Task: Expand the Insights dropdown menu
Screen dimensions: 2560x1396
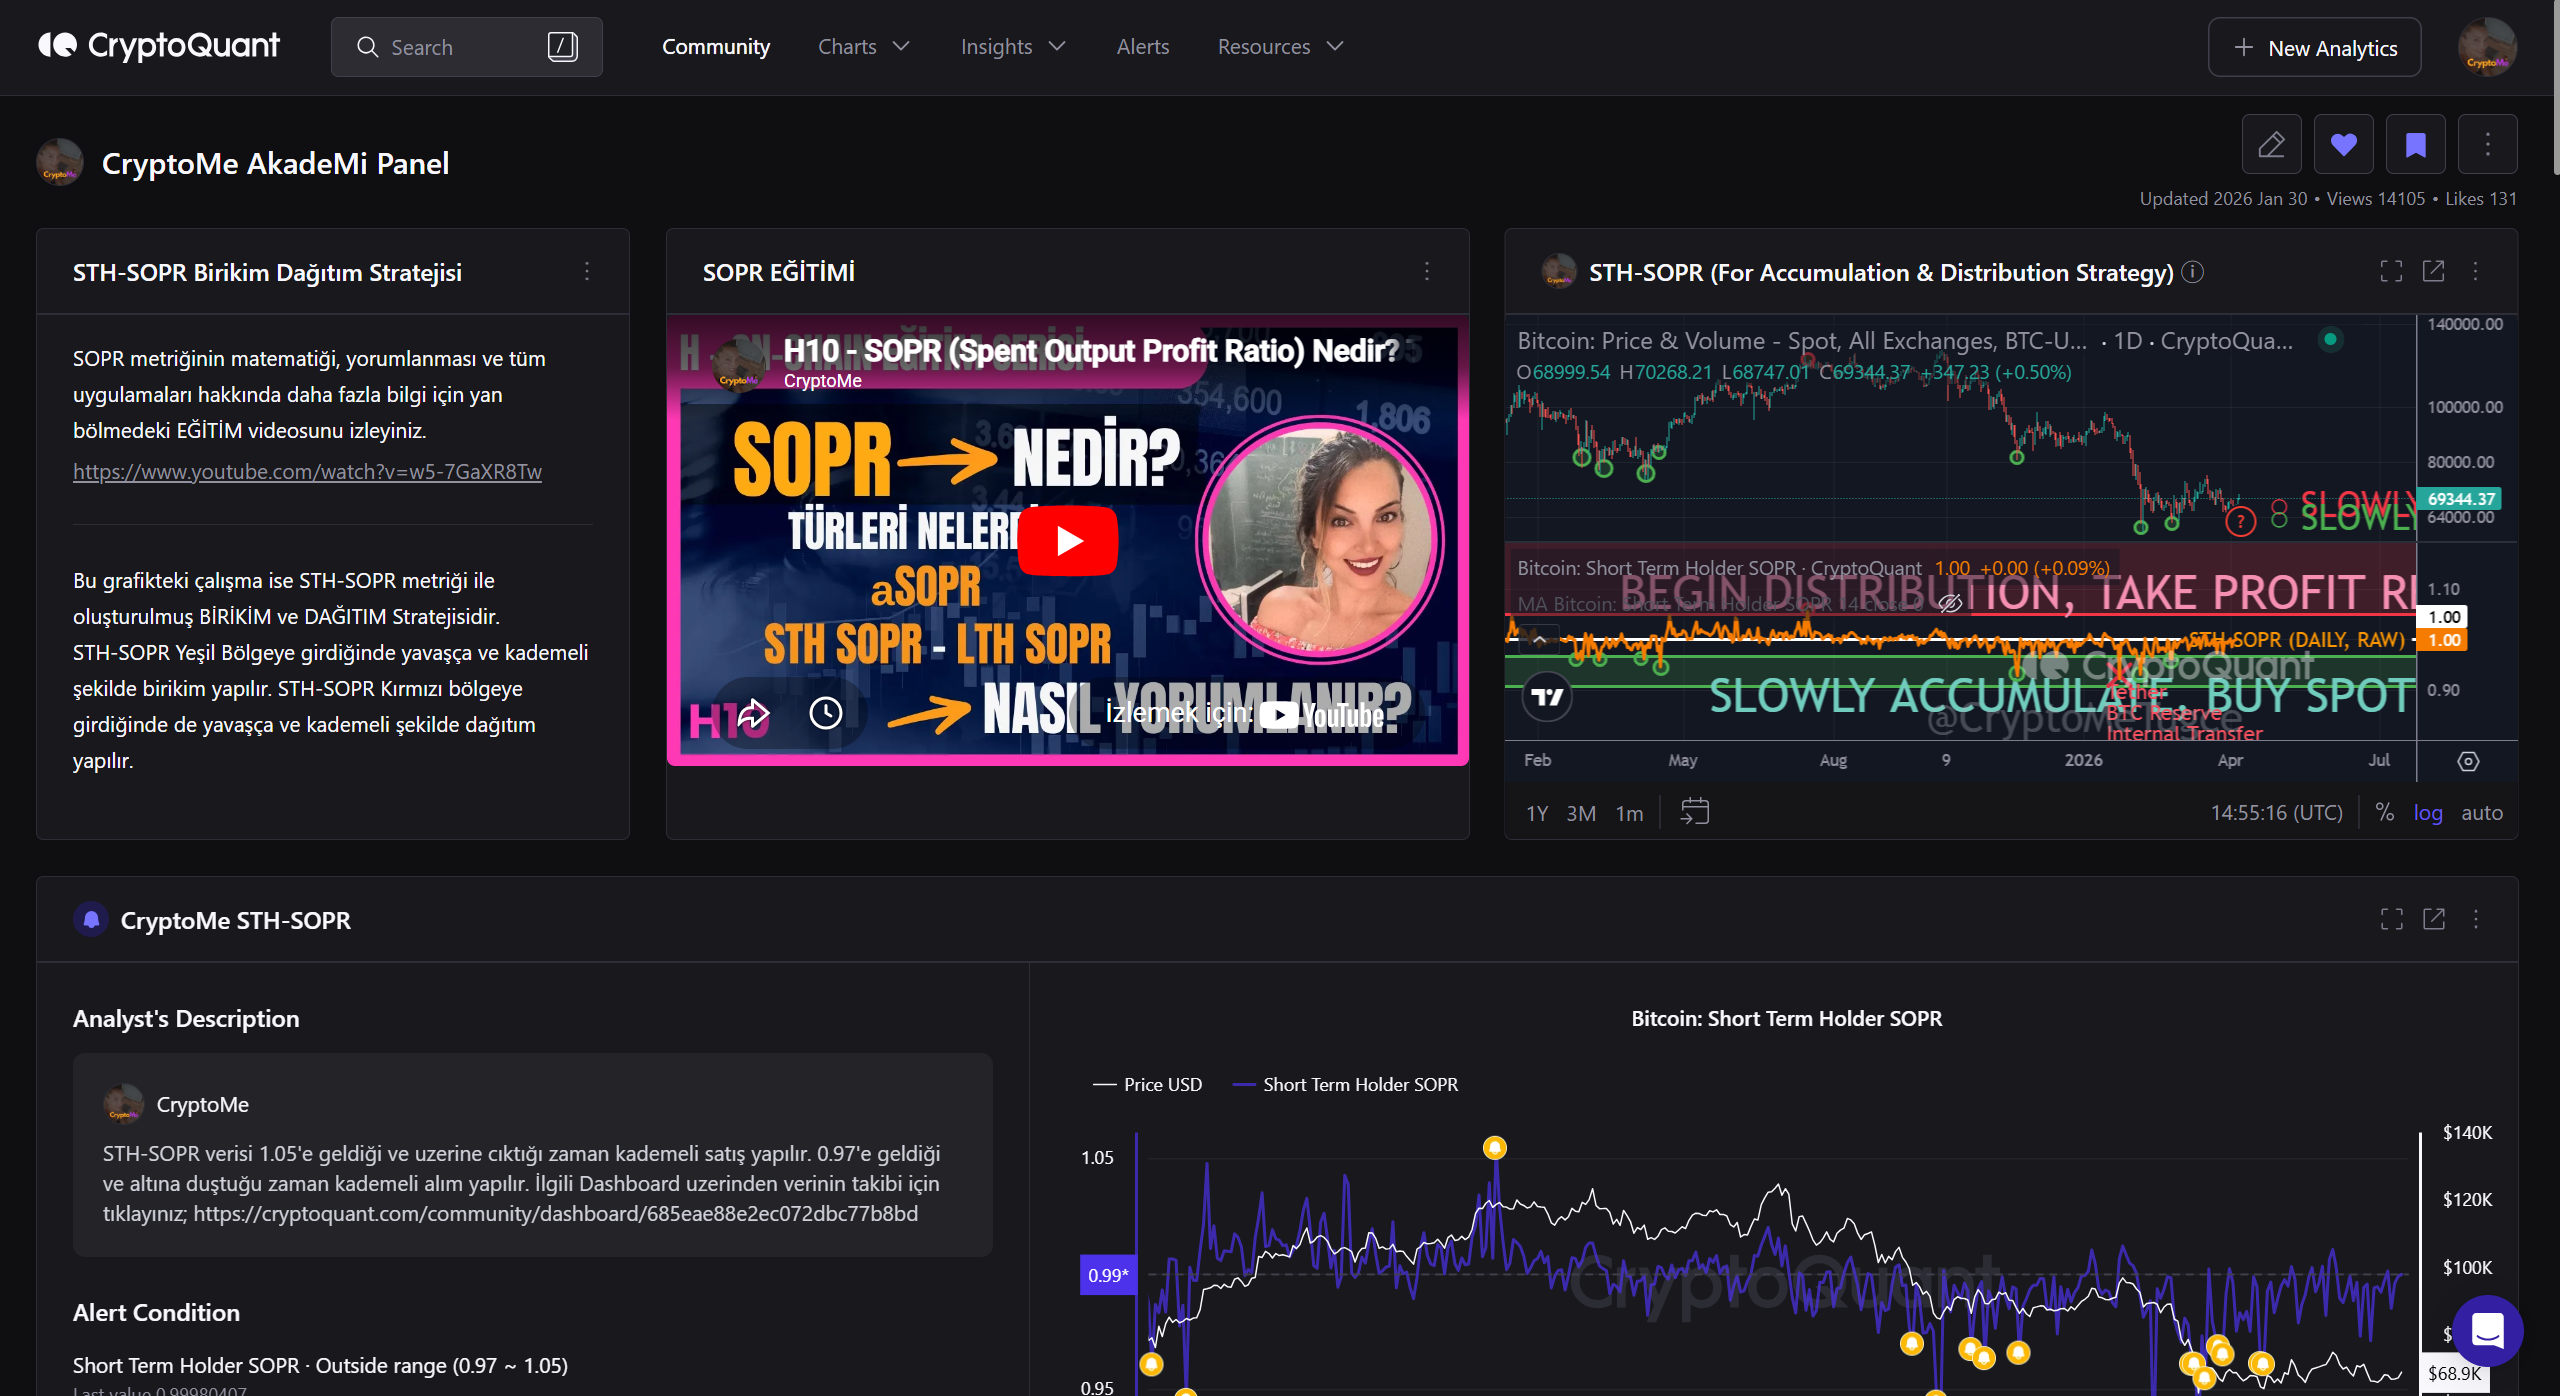Action: 1012,47
